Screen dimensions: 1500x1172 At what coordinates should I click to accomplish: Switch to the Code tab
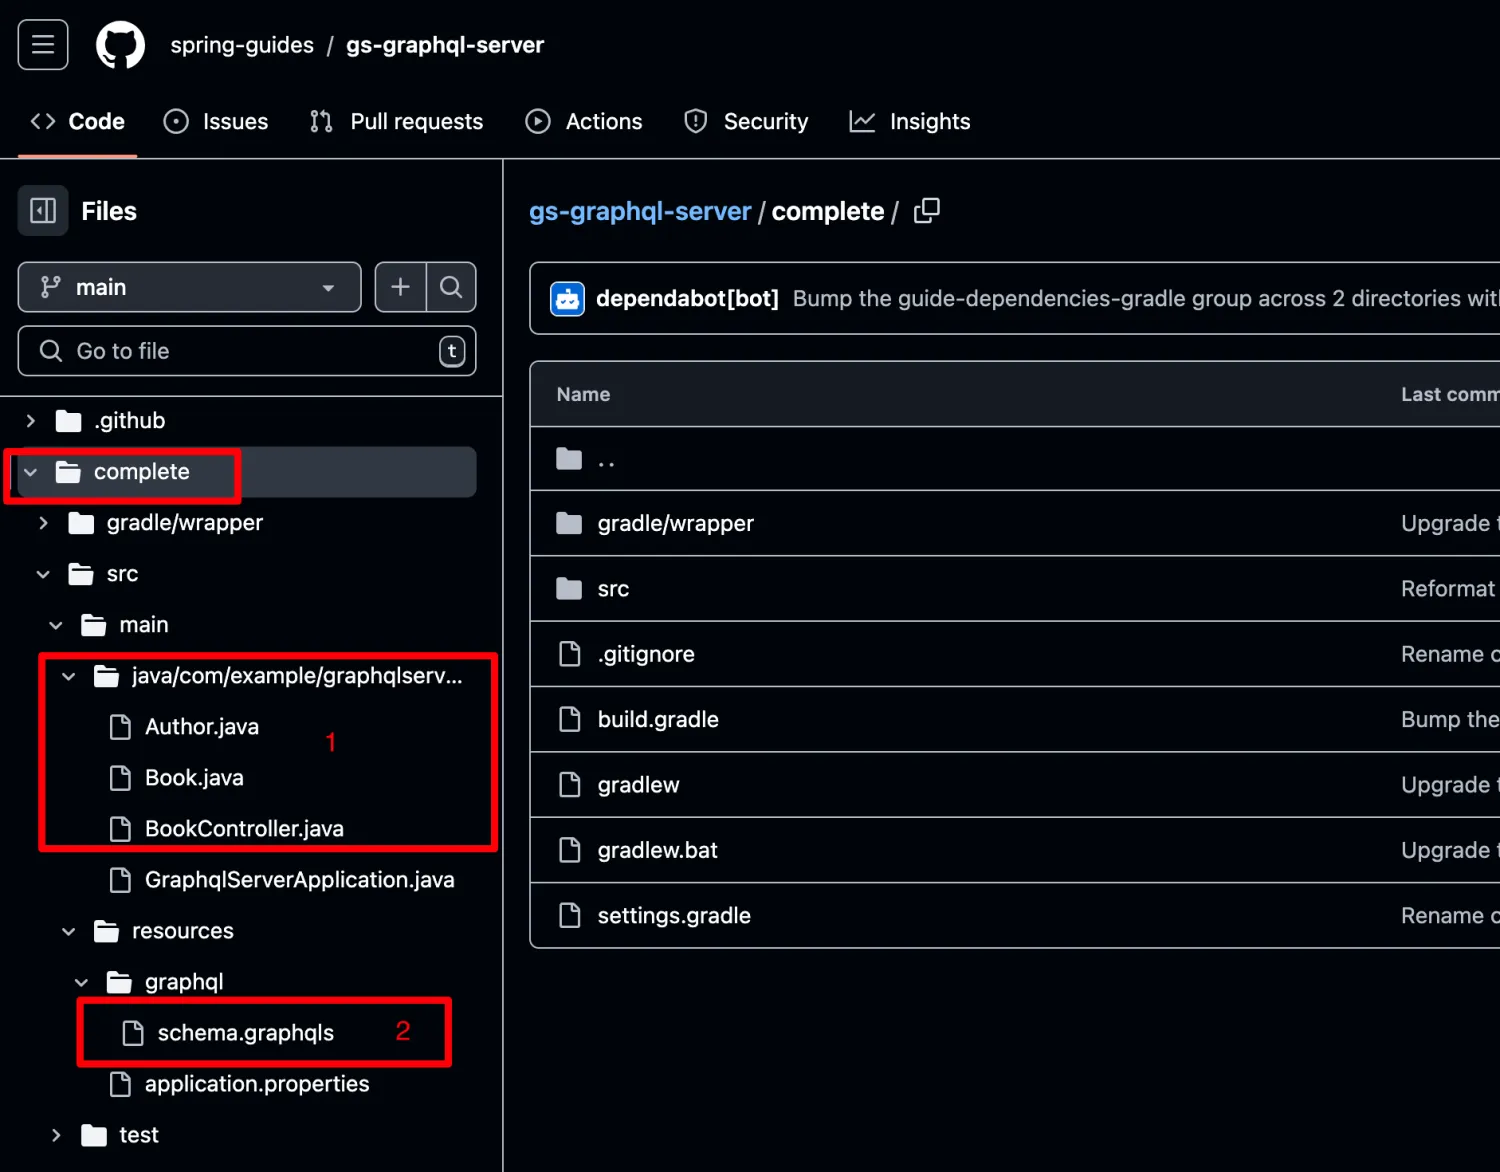coord(77,122)
